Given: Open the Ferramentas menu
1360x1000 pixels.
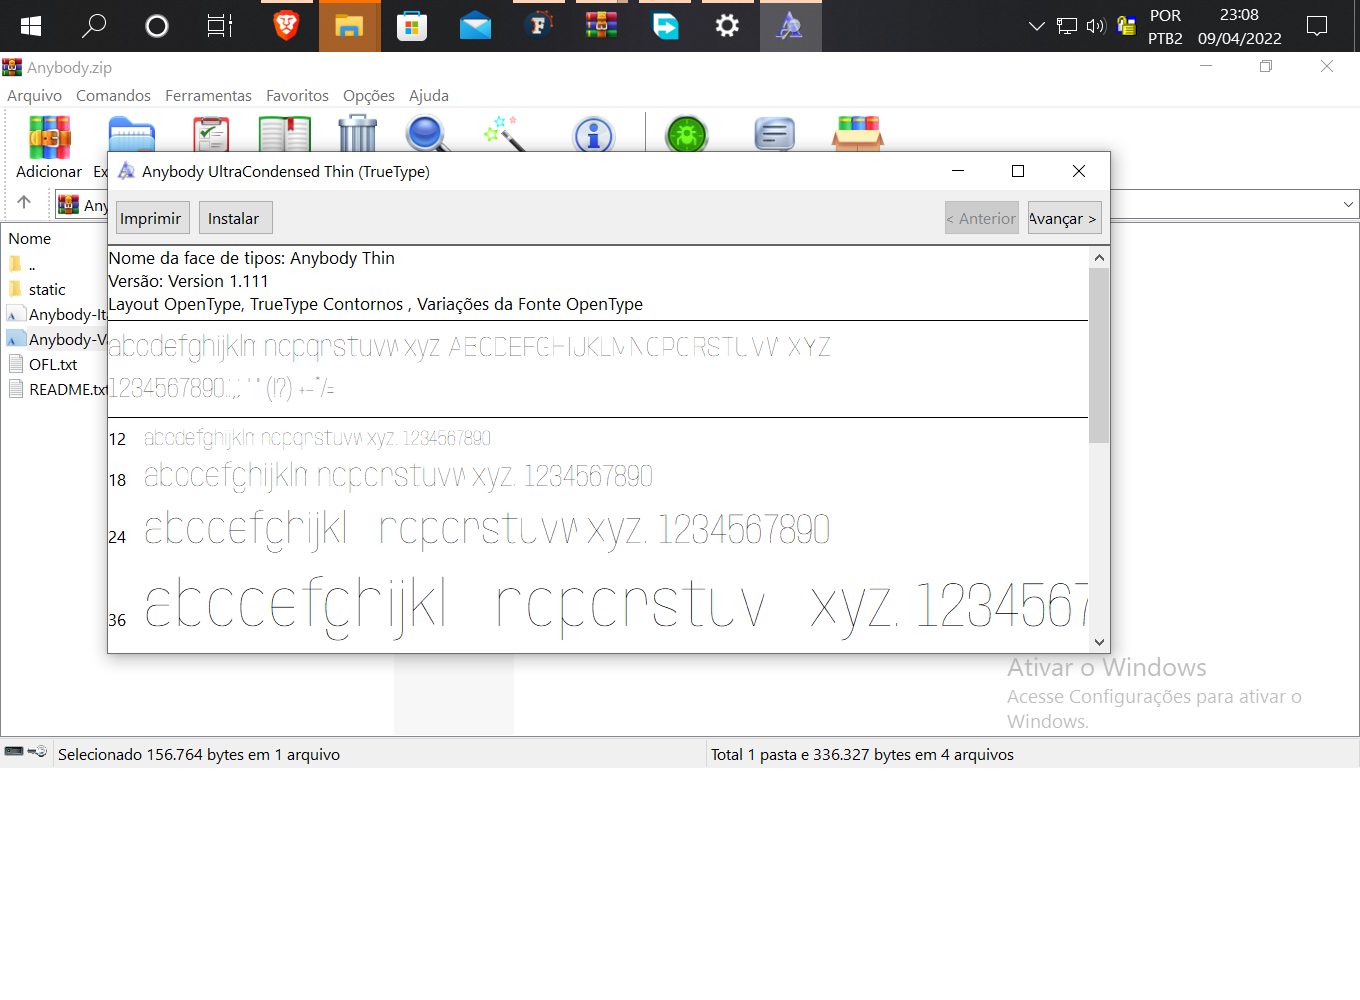Looking at the screenshot, I should click(x=208, y=96).
